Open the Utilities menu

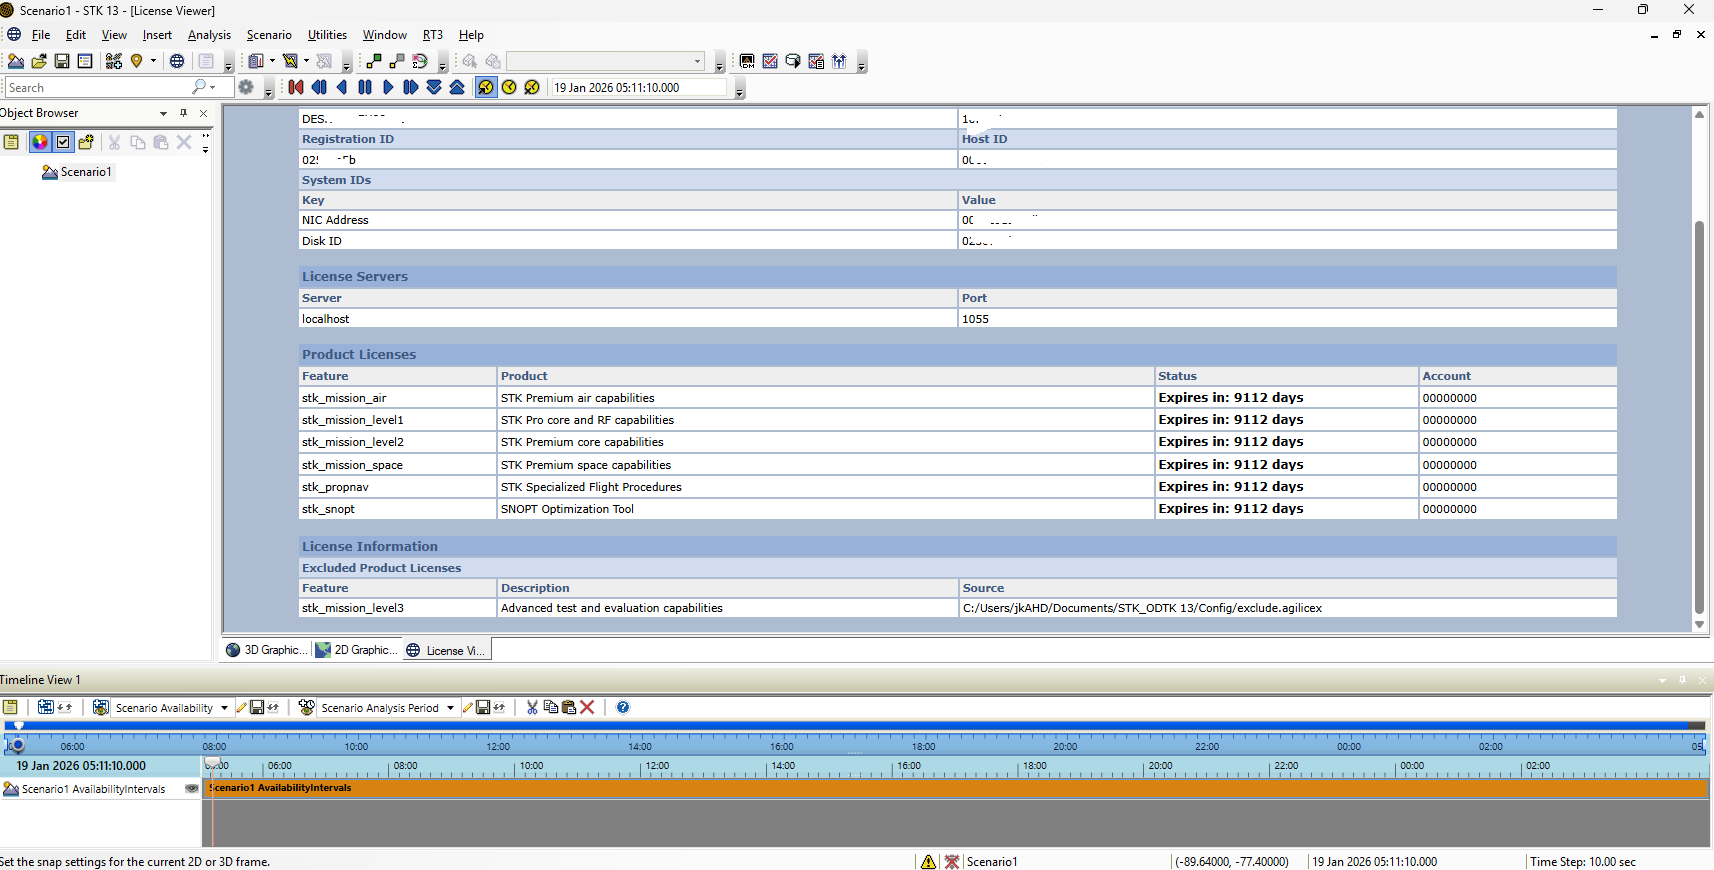pyautogui.click(x=327, y=35)
